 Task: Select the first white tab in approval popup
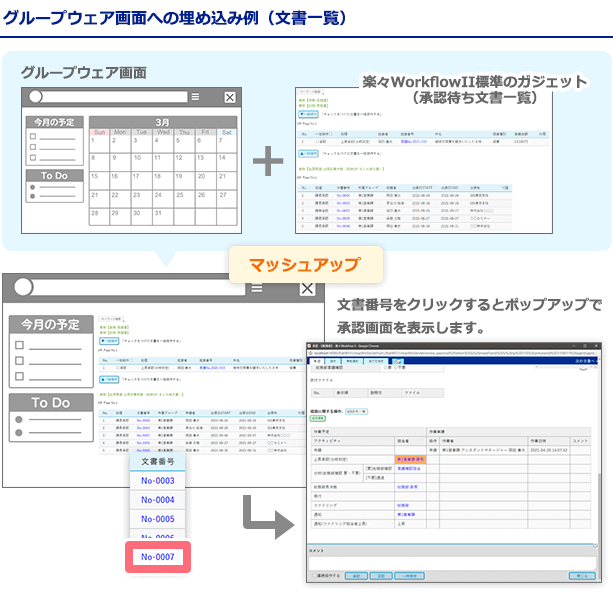(317, 361)
